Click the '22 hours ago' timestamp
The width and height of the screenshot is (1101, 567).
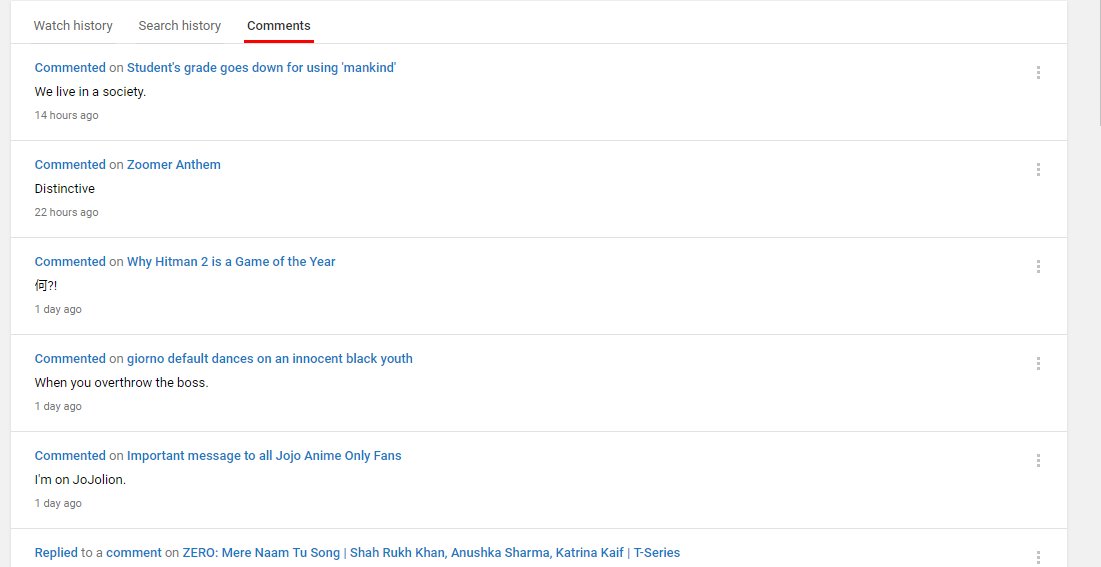click(67, 212)
